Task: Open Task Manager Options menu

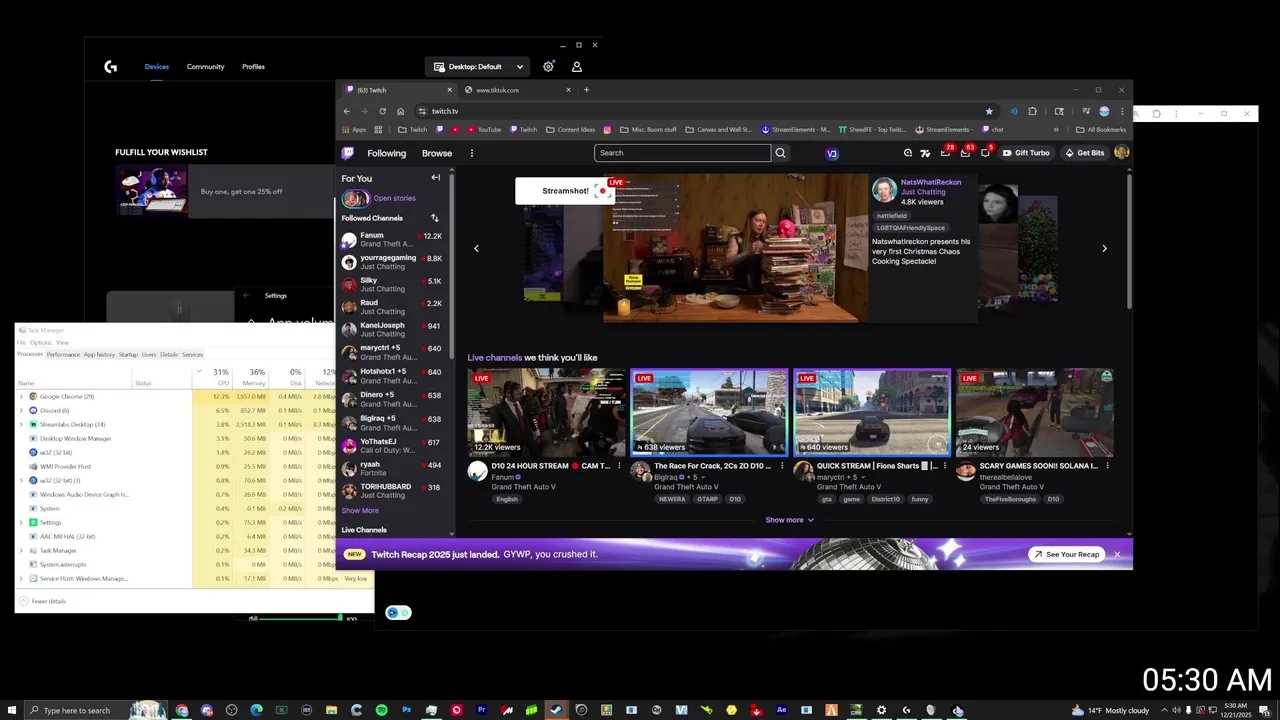Action: [41, 343]
